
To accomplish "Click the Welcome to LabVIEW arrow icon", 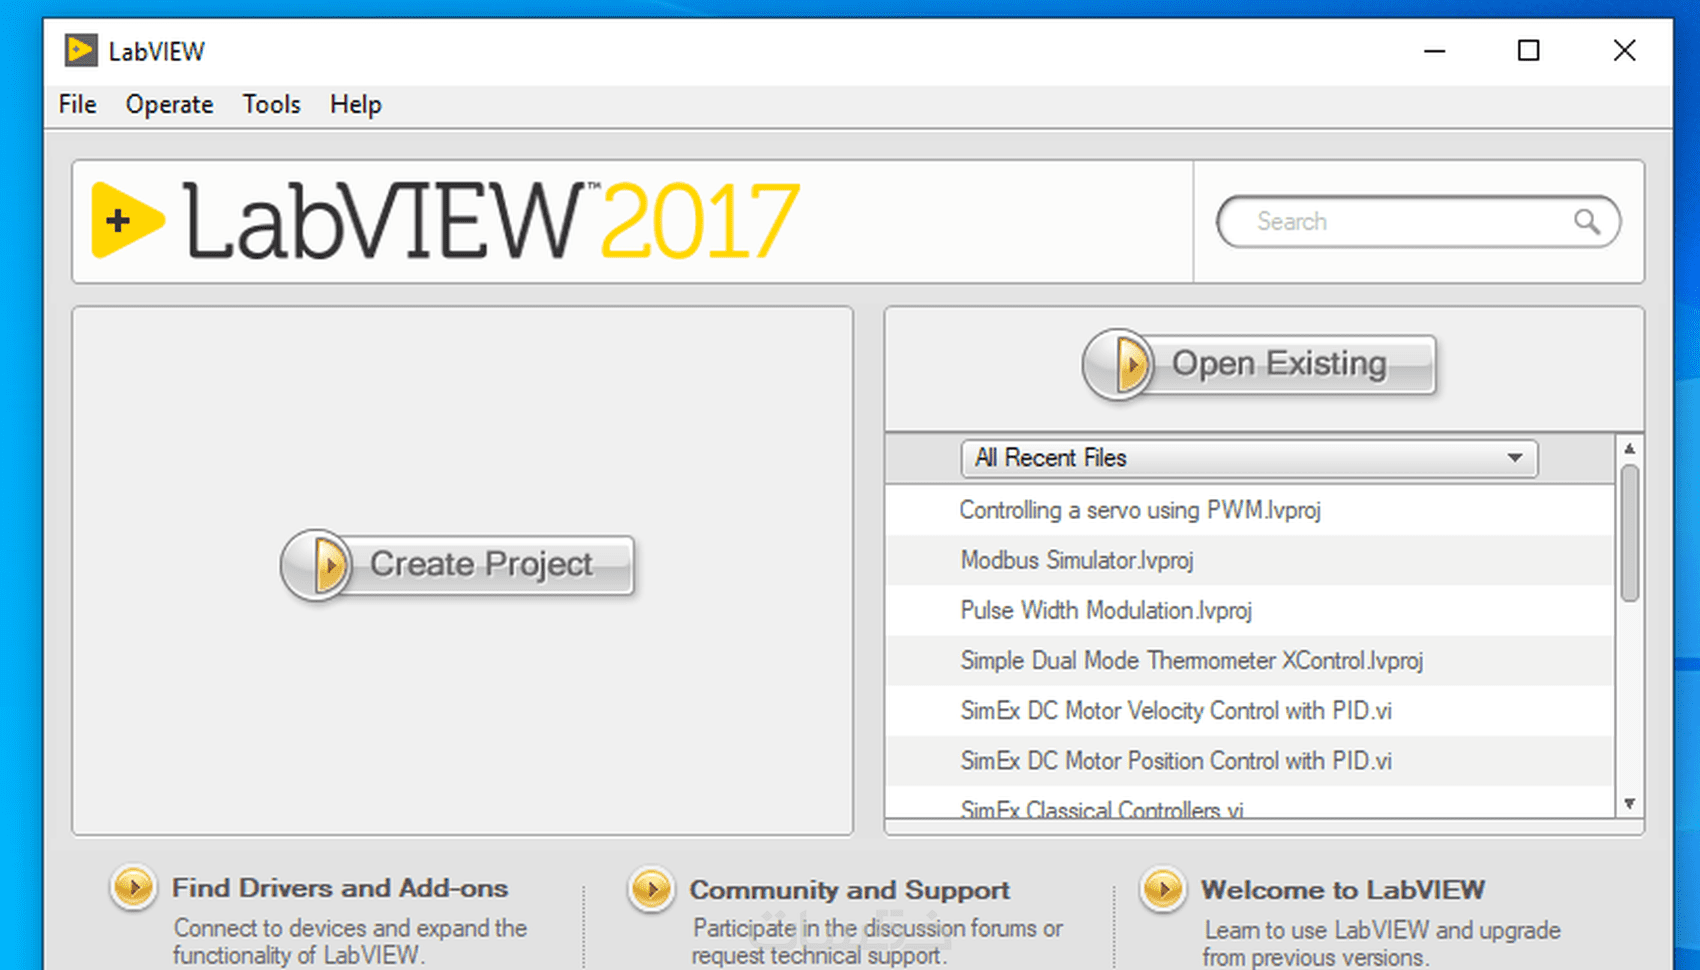I will tap(1163, 889).
